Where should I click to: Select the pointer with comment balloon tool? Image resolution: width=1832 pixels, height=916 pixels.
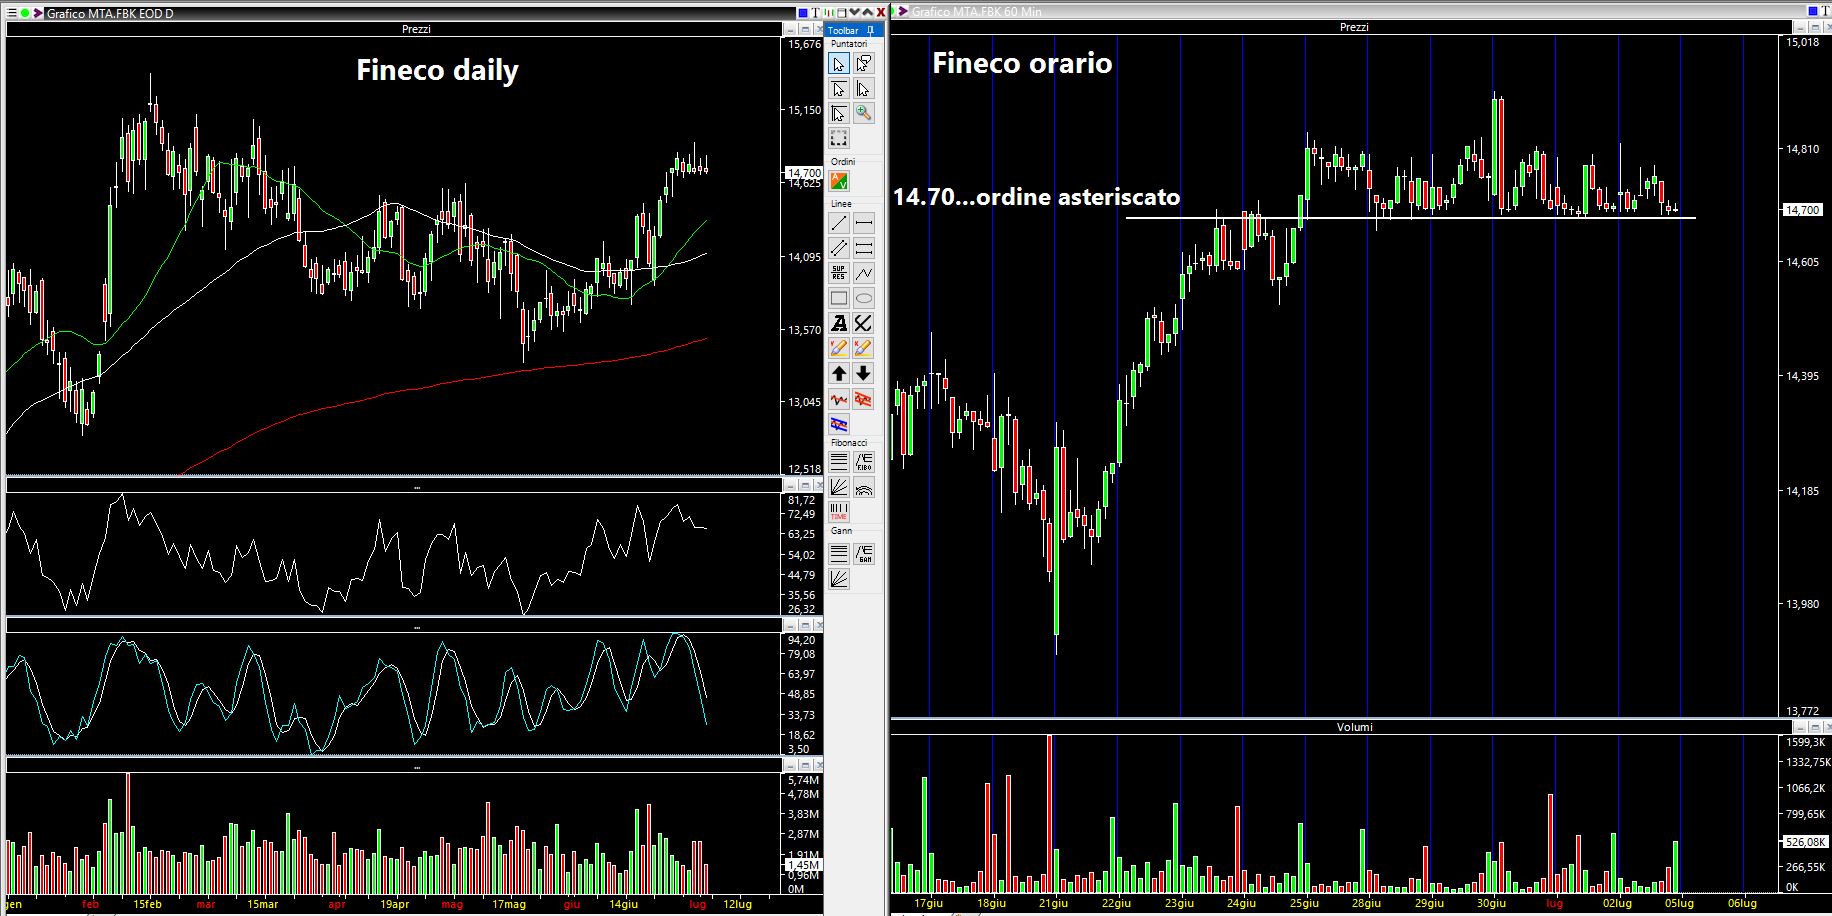[863, 64]
